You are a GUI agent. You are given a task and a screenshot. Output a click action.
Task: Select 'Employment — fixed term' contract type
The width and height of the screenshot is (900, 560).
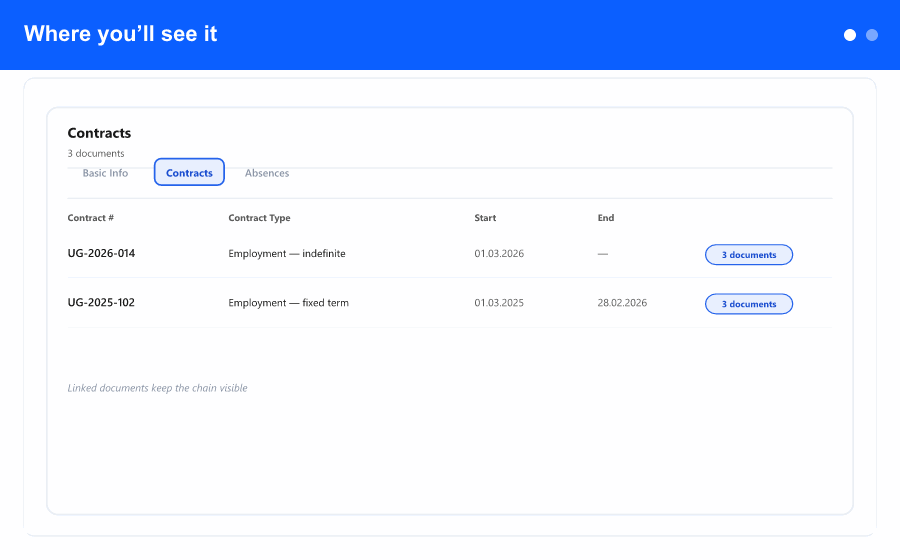tap(288, 303)
